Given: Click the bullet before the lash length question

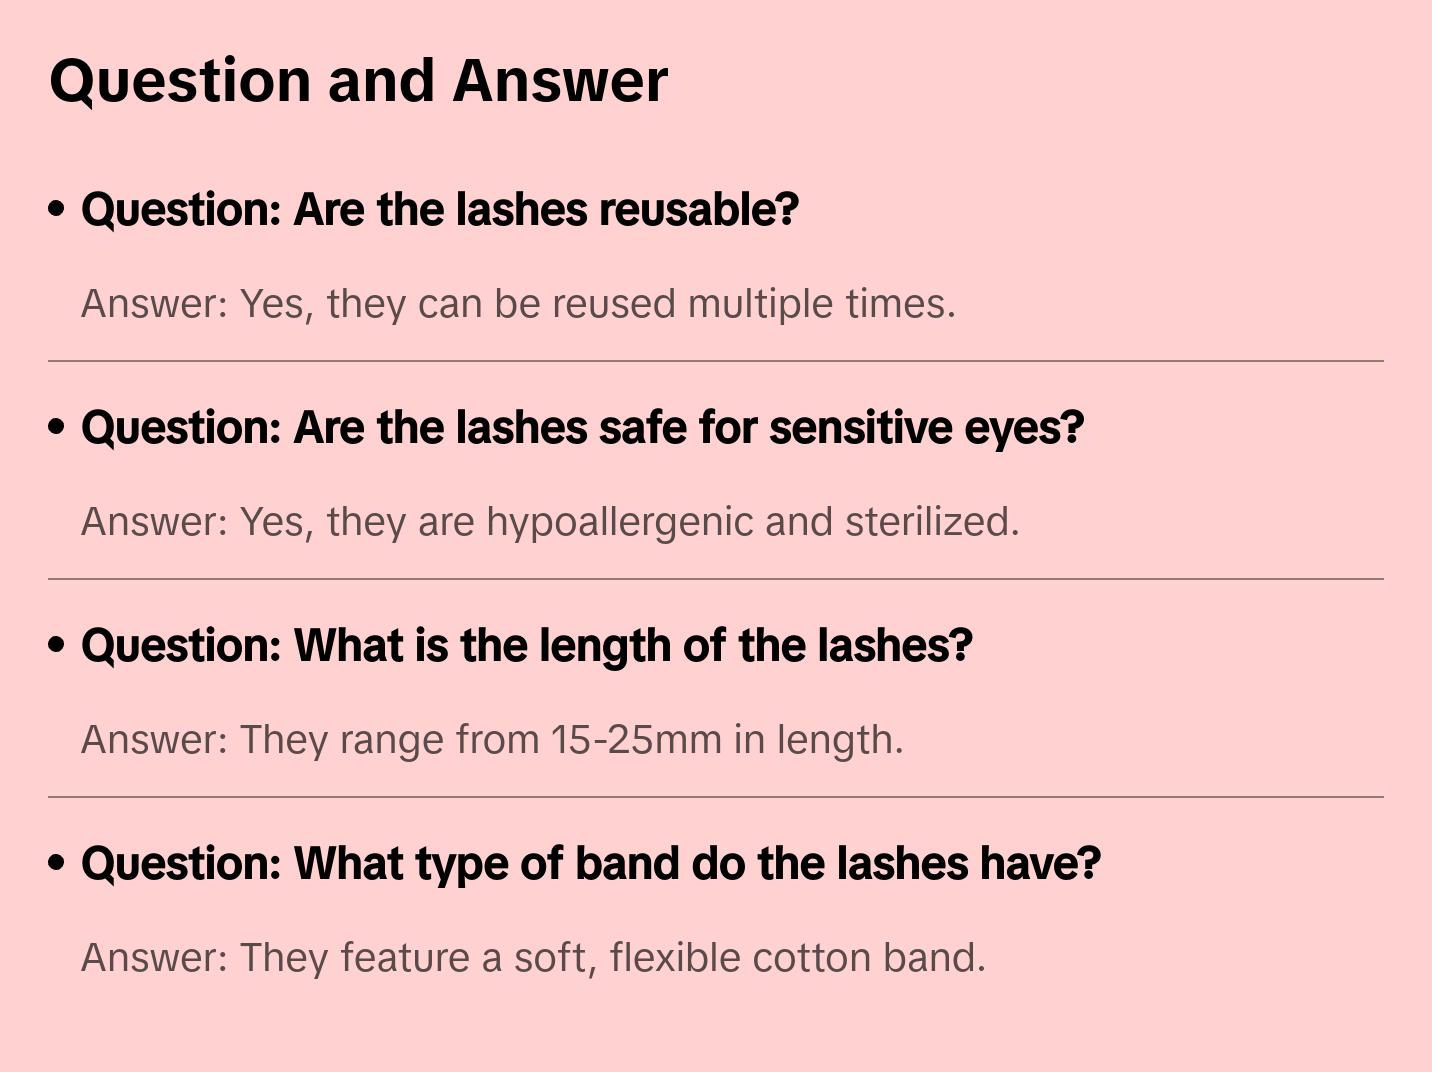Looking at the screenshot, I should (57, 645).
